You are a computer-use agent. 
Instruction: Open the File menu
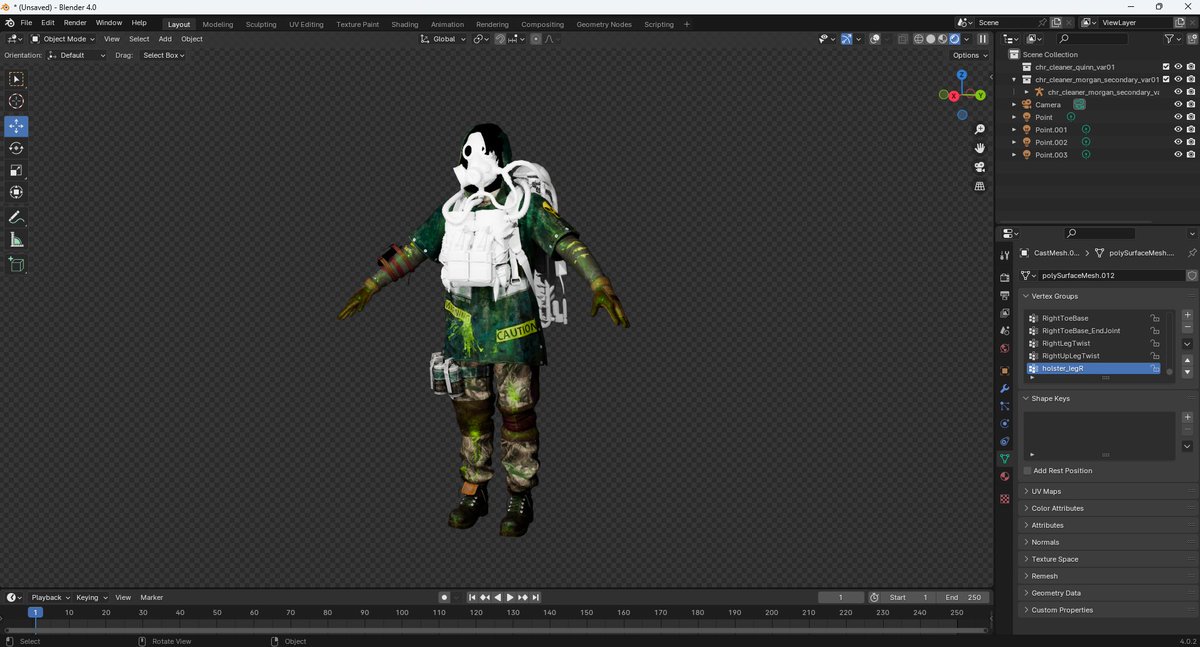(26, 23)
